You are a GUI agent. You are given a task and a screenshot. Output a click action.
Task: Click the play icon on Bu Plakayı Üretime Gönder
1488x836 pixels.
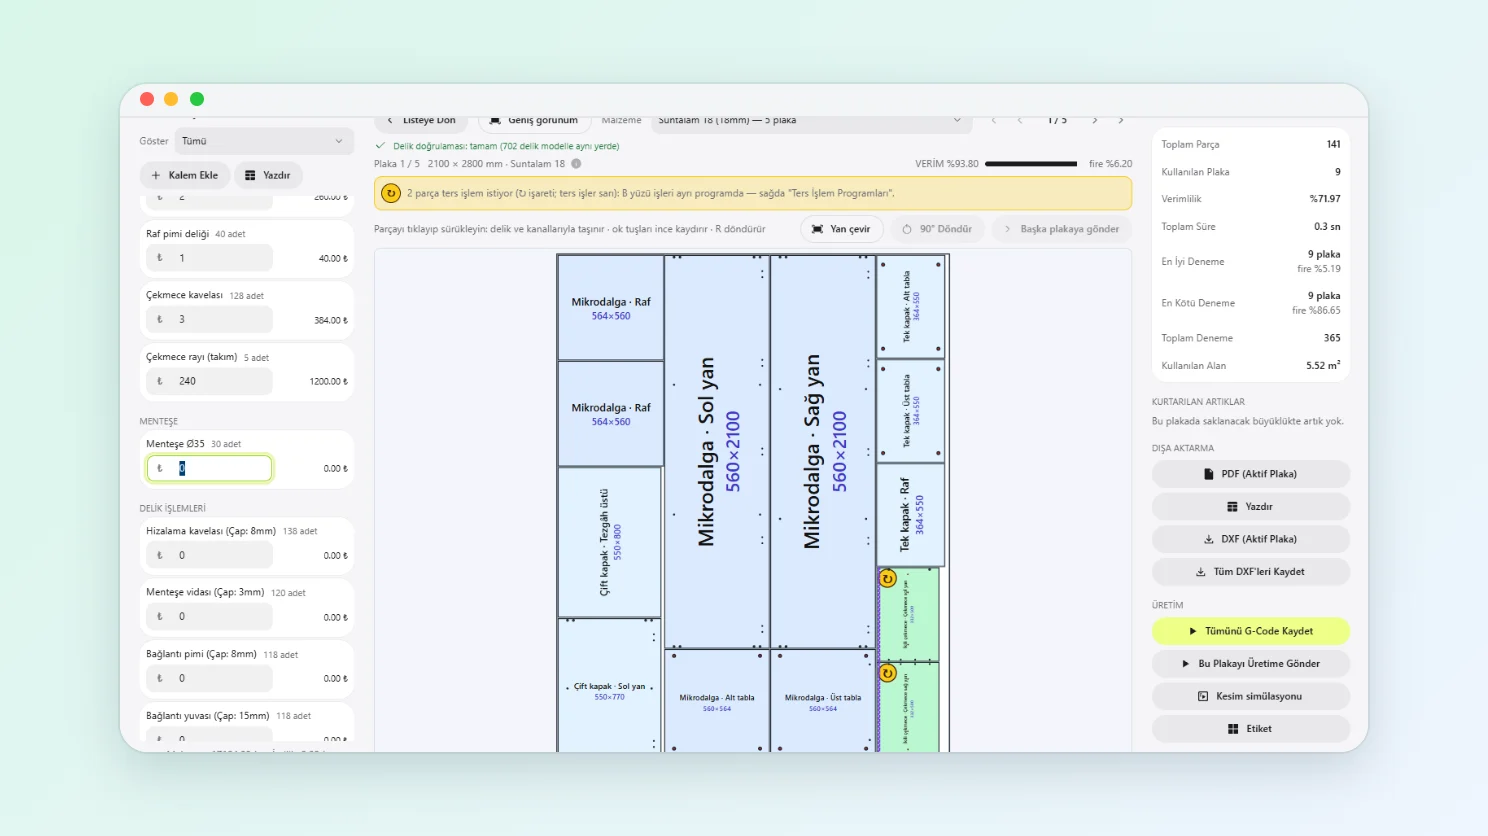tap(1186, 664)
